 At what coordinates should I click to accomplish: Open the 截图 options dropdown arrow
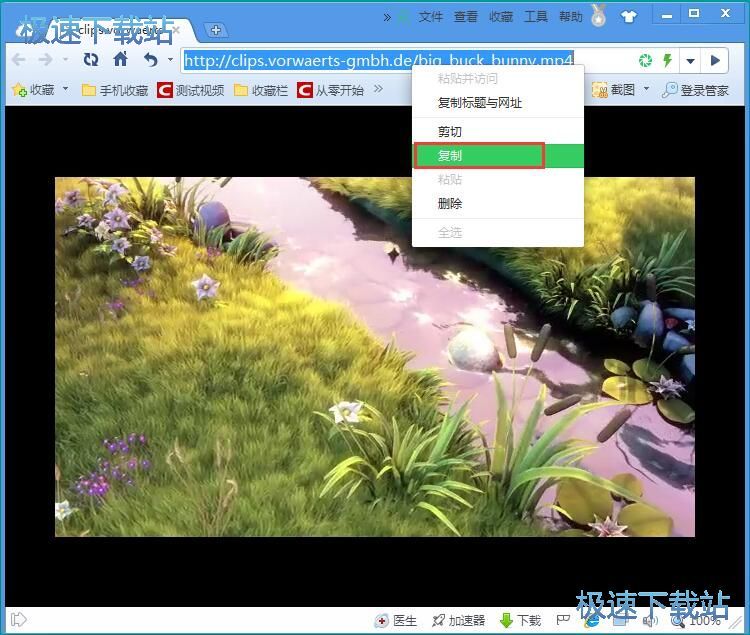(647, 89)
